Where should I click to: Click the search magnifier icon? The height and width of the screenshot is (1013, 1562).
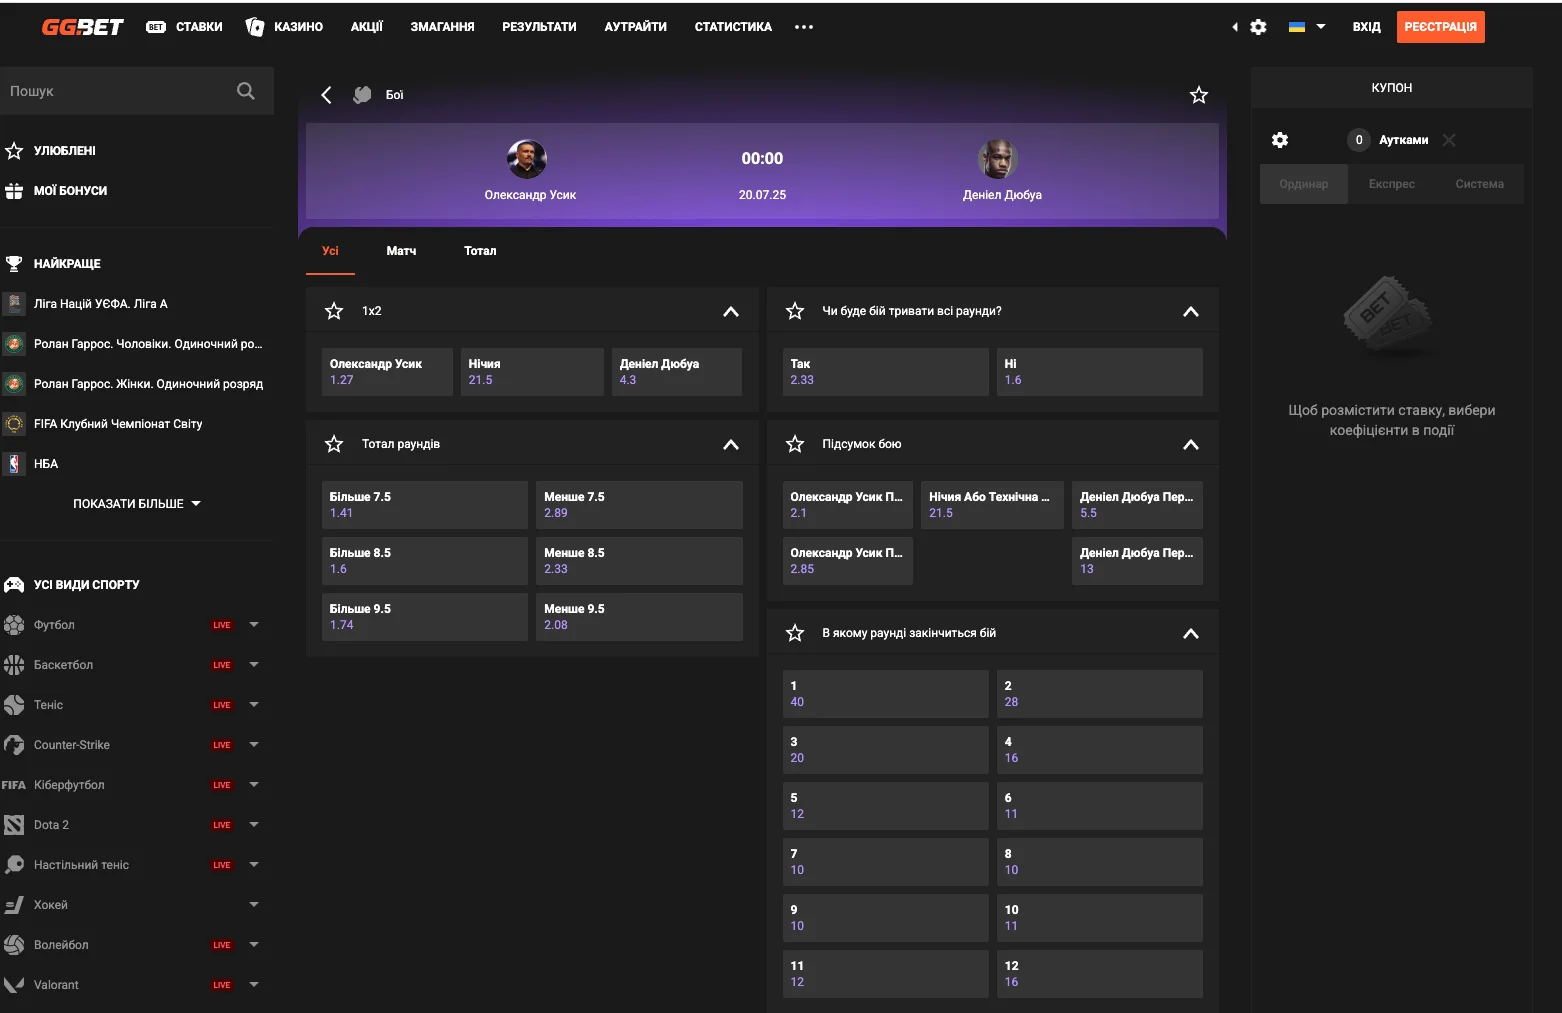[x=246, y=91]
